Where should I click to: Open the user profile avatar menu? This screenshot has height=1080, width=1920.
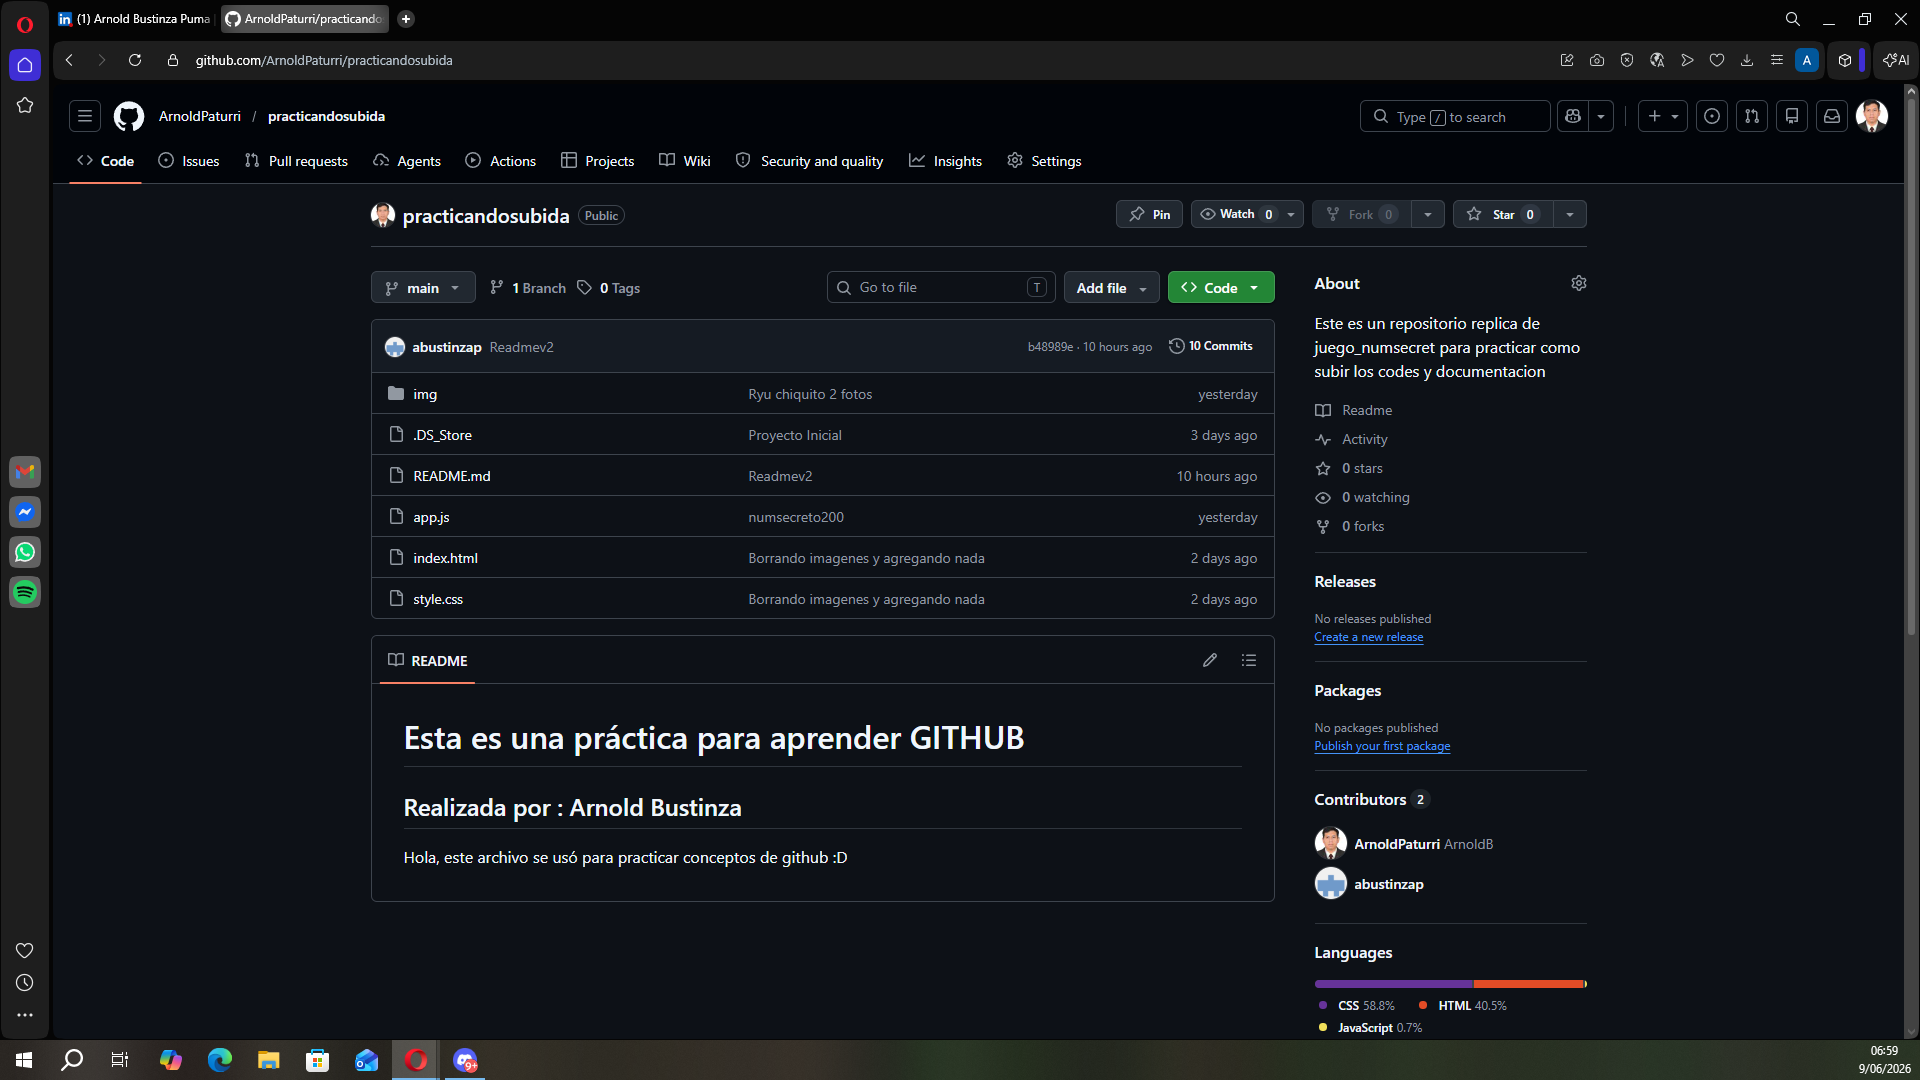pyautogui.click(x=1872, y=116)
